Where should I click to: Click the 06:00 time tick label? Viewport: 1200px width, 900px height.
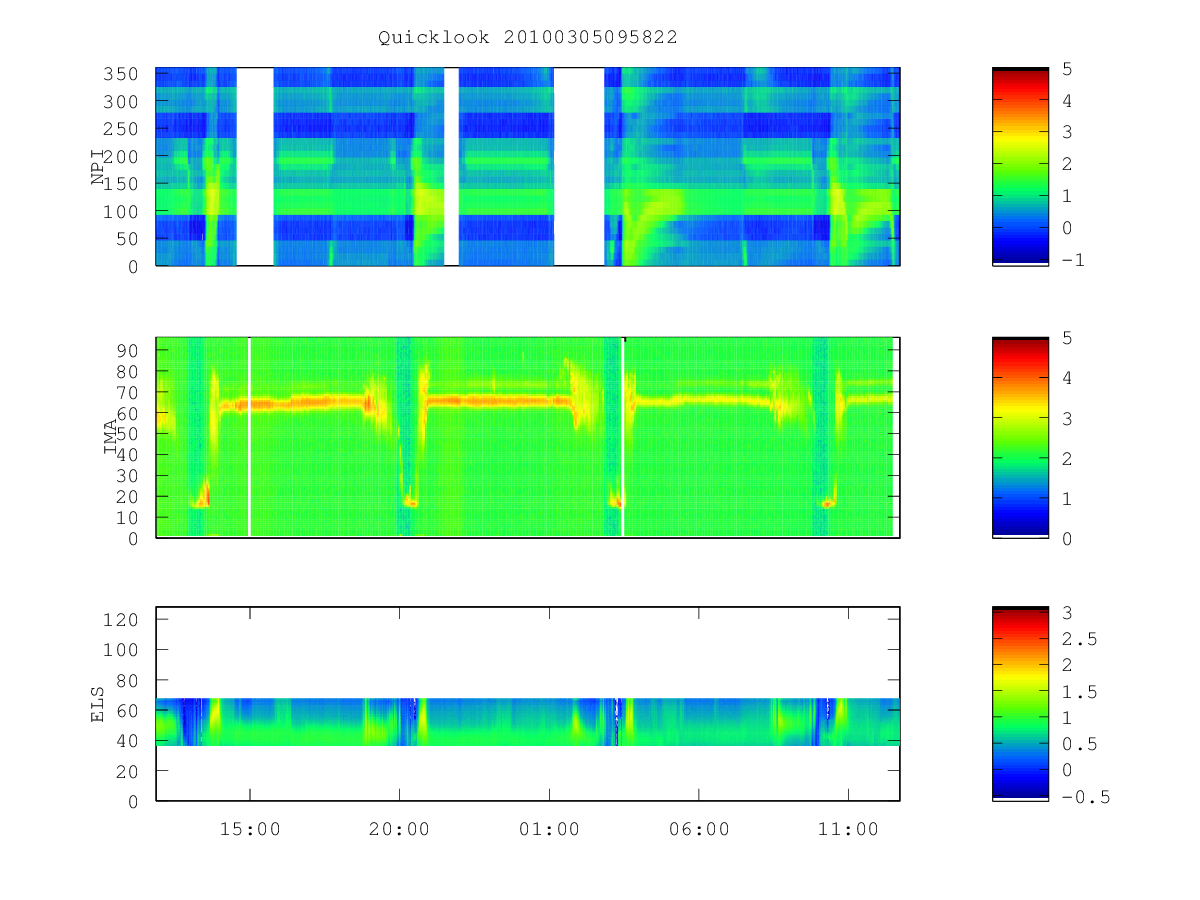point(698,829)
